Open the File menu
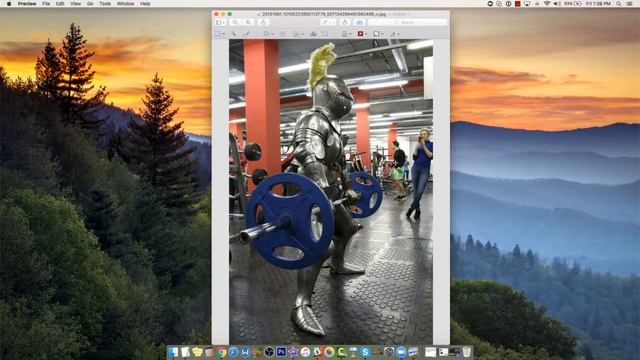The height and width of the screenshot is (360, 640). pyautogui.click(x=46, y=4)
